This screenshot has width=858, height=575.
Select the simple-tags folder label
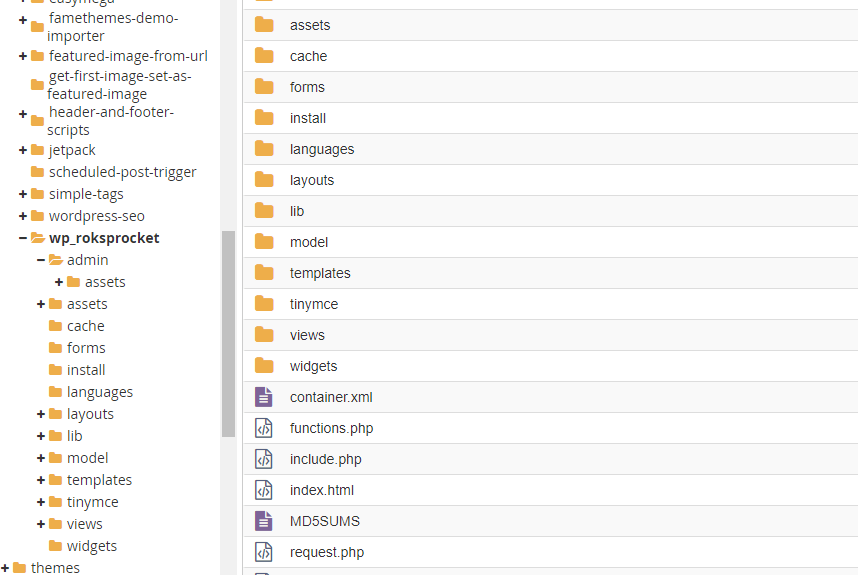click(x=86, y=194)
